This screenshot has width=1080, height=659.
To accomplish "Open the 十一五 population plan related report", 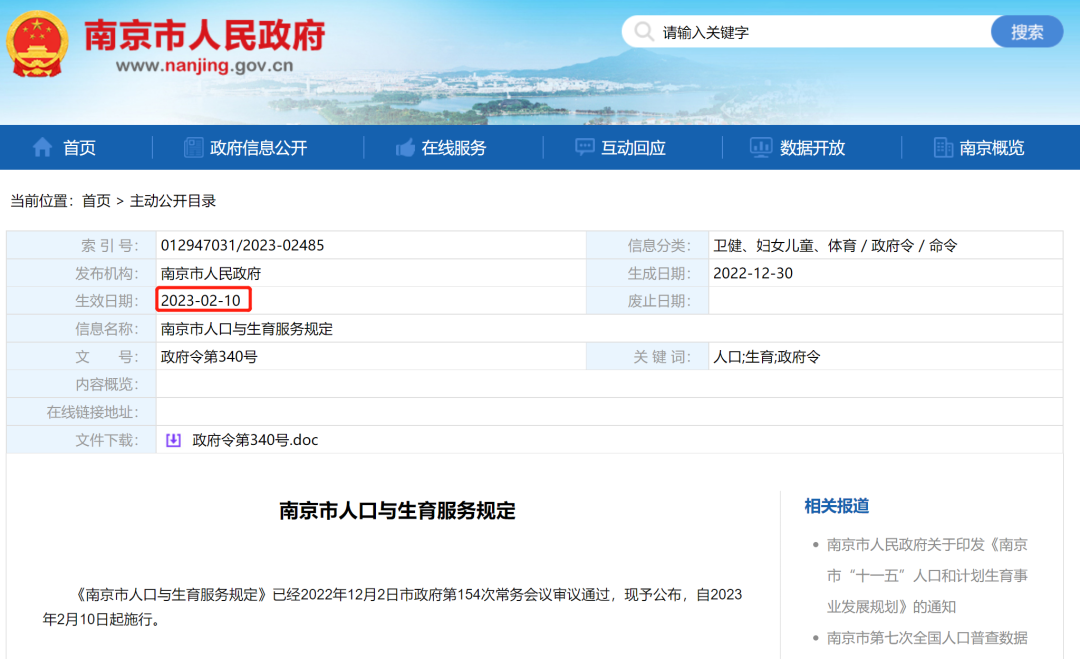I will tap(926, 575).
